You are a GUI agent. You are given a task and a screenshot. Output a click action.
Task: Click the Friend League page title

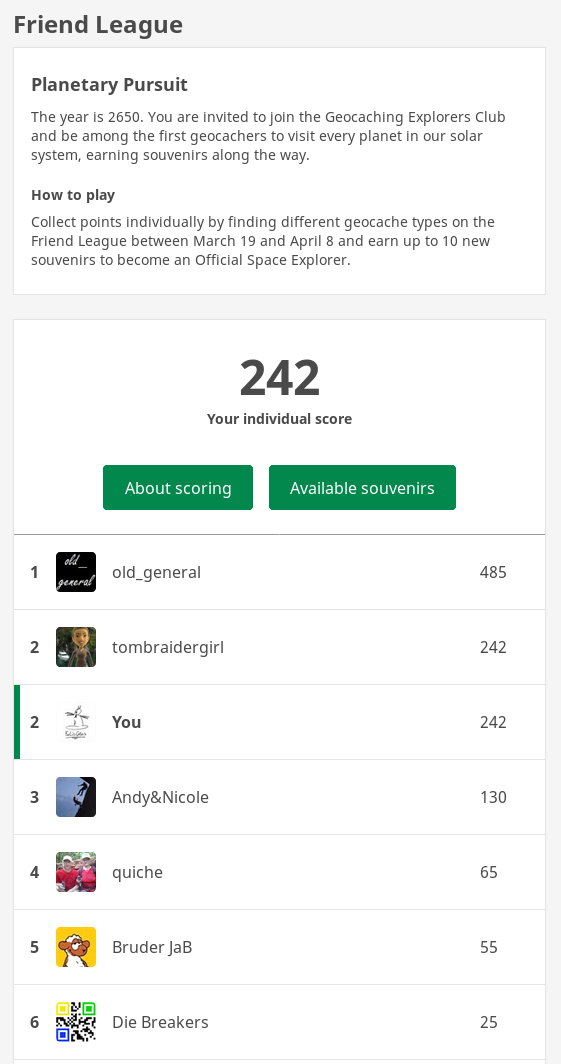(98, 25)
